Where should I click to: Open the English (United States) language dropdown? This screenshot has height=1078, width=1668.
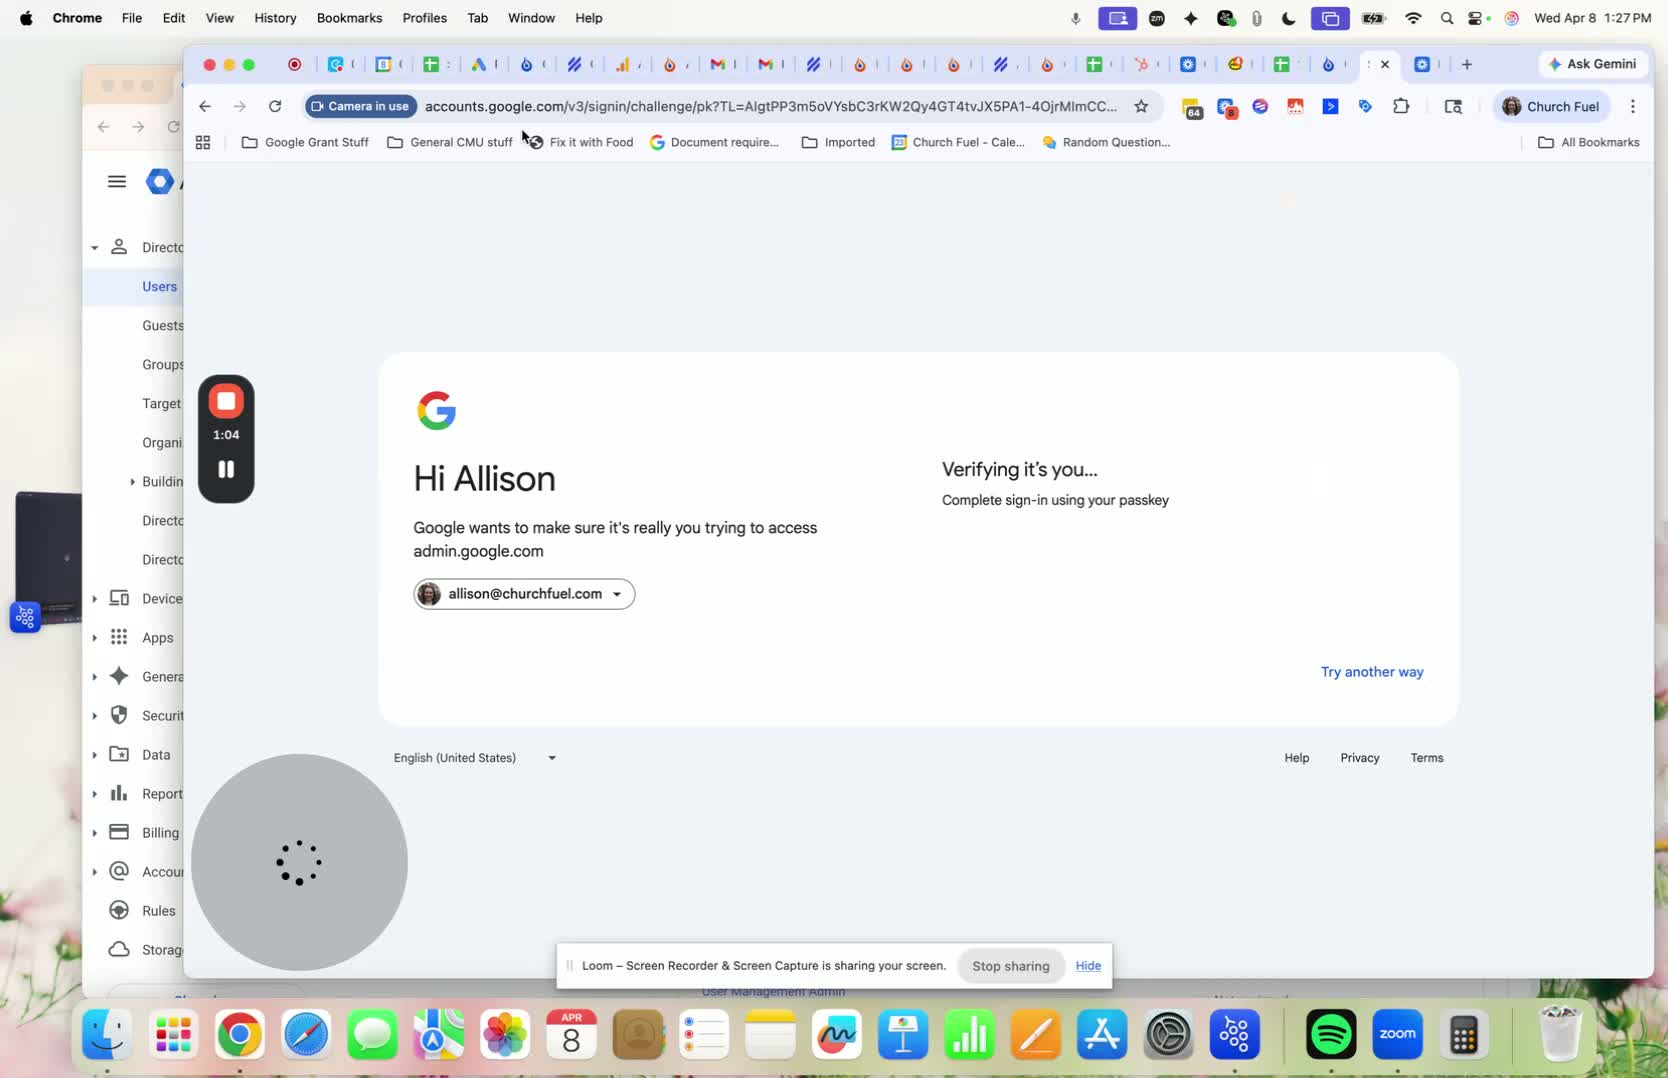click(475, 758)
